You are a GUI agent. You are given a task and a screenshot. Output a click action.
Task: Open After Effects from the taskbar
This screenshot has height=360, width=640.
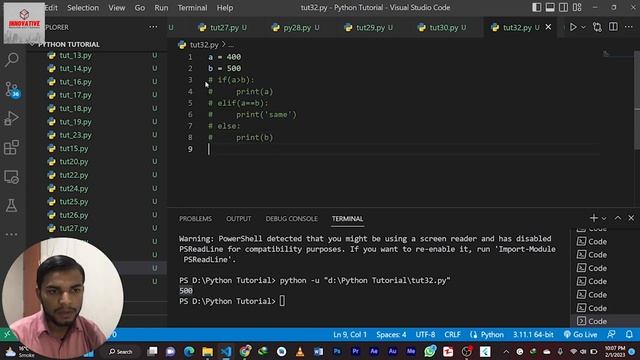(374, 351)
